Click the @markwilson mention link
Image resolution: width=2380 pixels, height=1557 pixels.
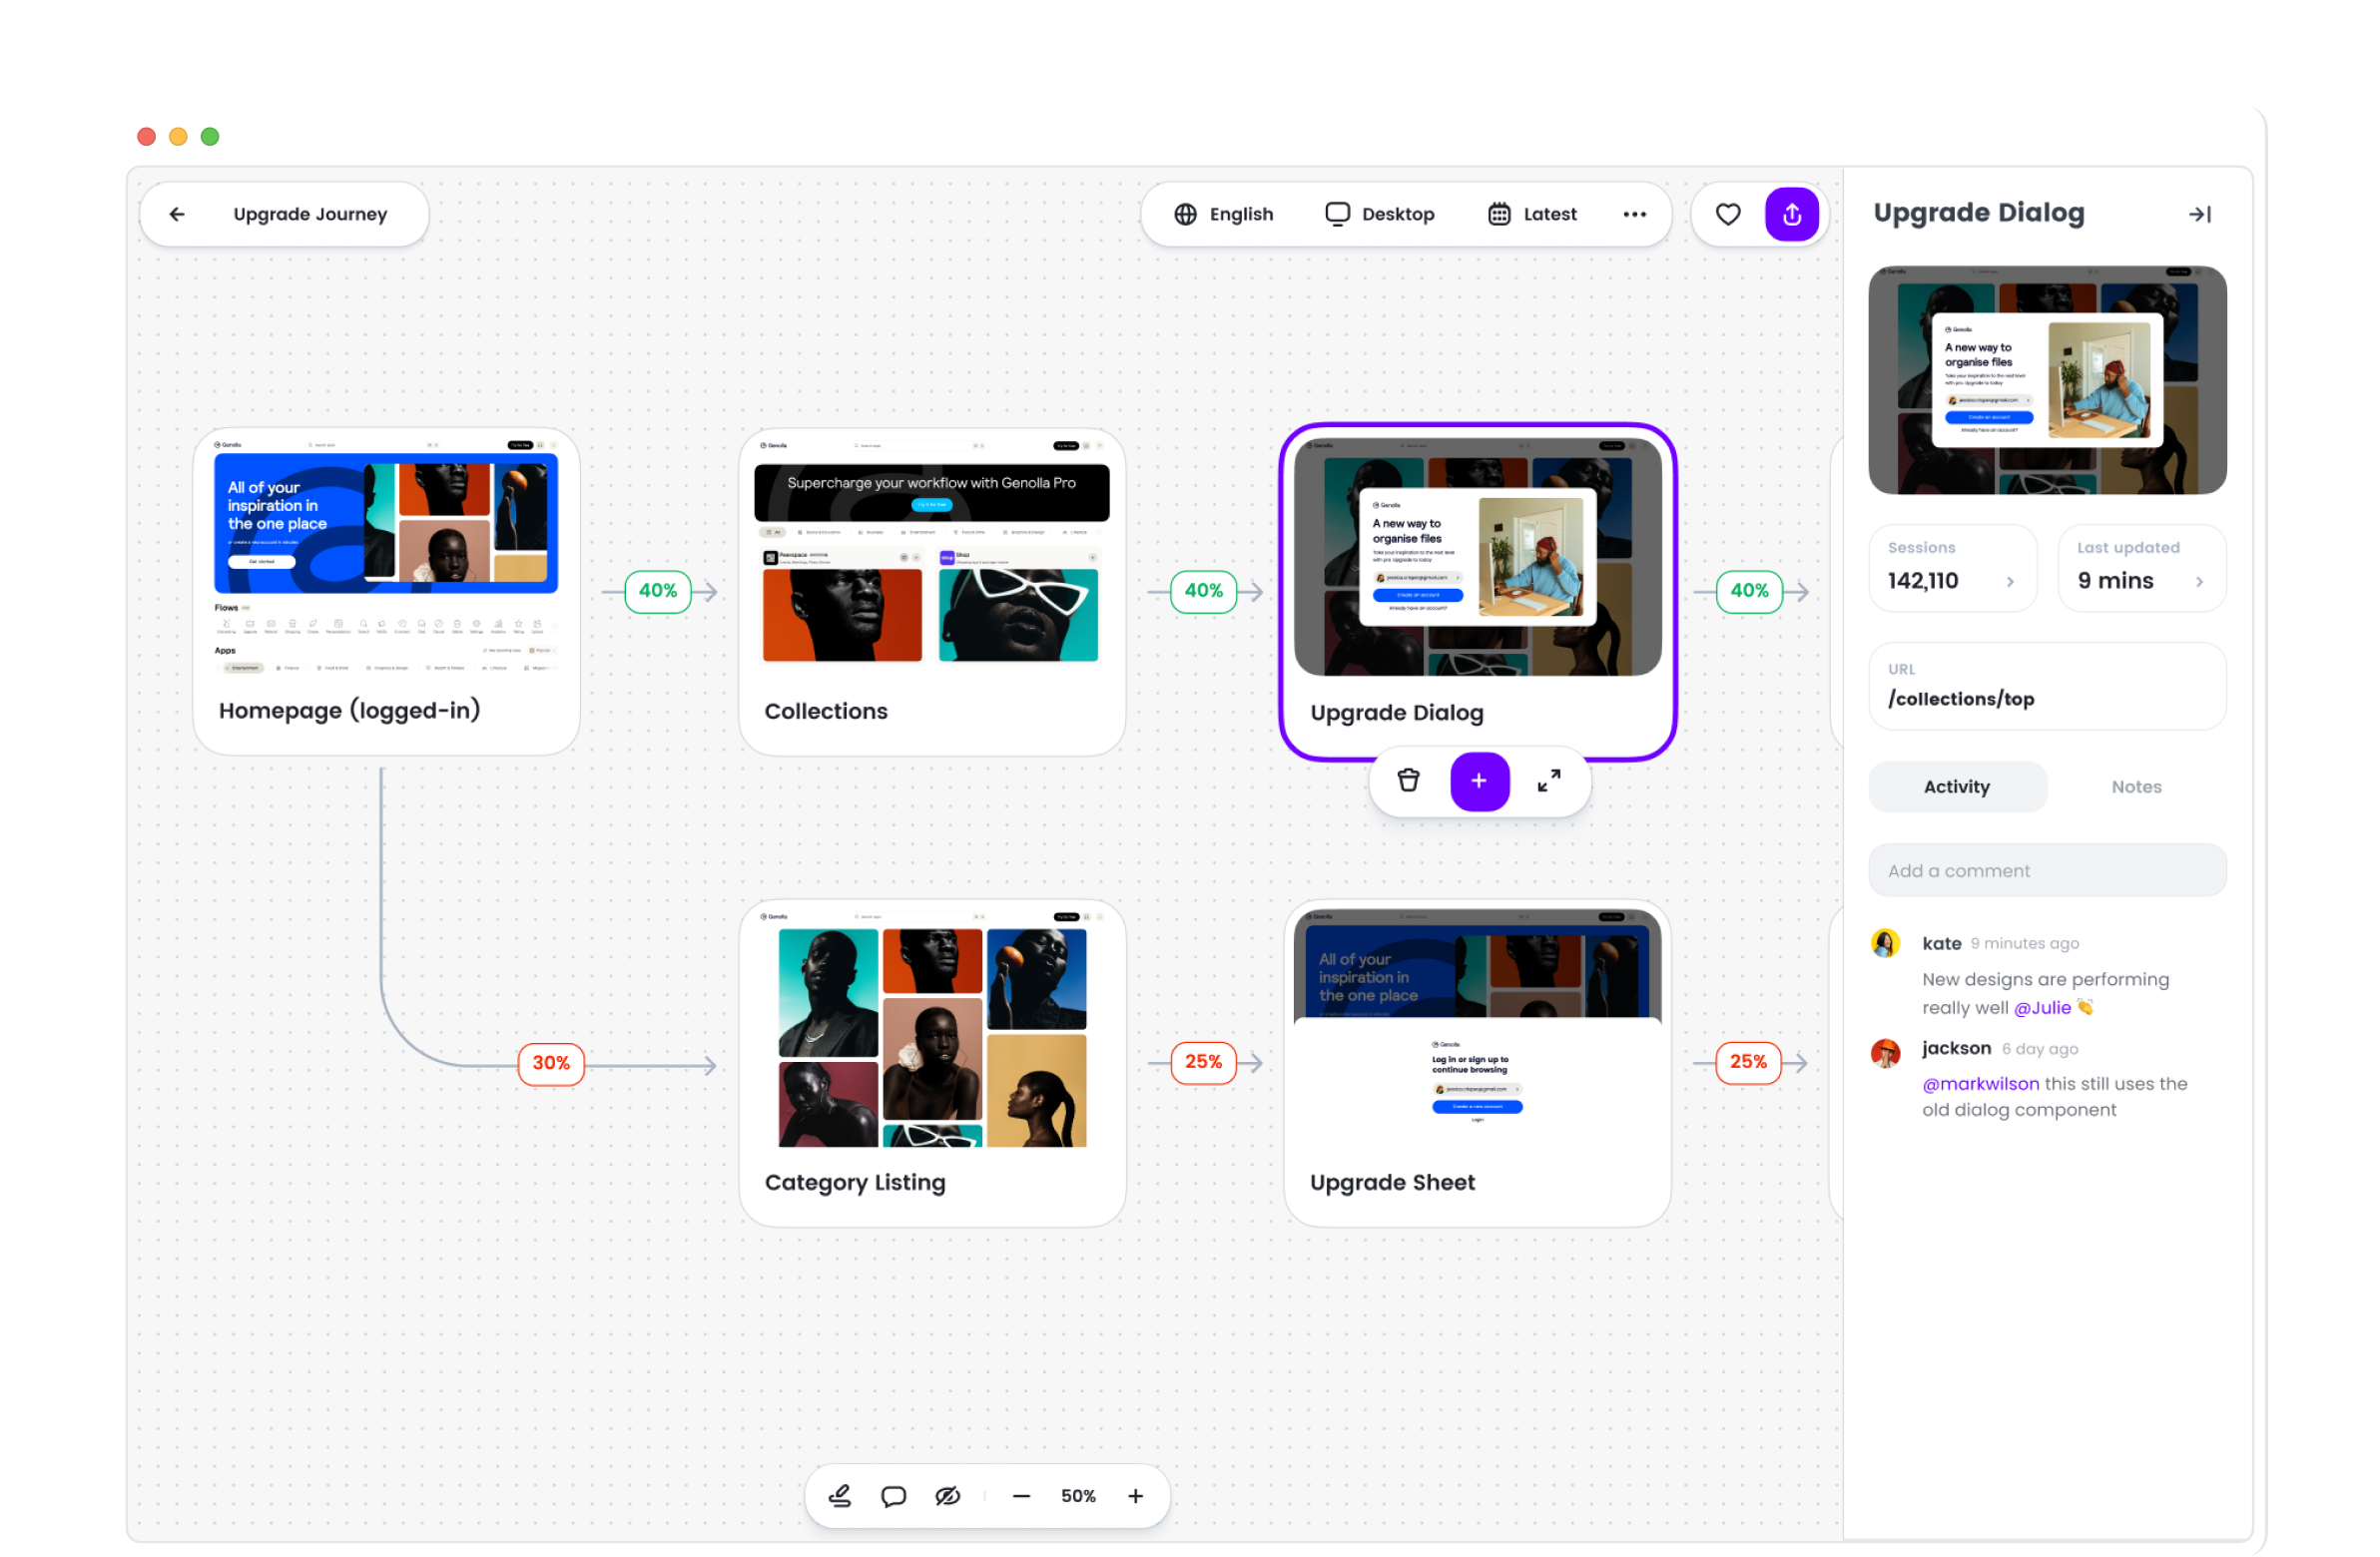[x=1980, y=1084]
